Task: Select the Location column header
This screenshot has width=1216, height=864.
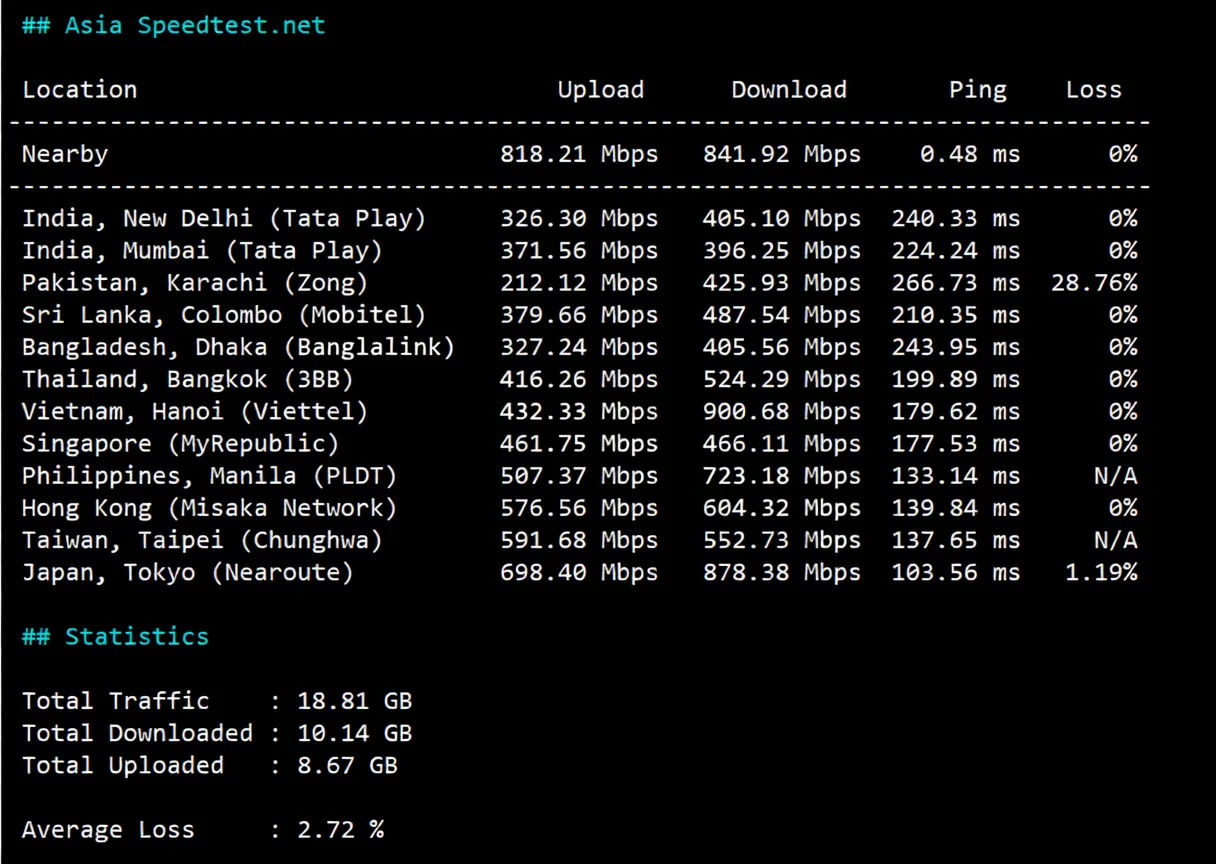Action: coord(79,89)
